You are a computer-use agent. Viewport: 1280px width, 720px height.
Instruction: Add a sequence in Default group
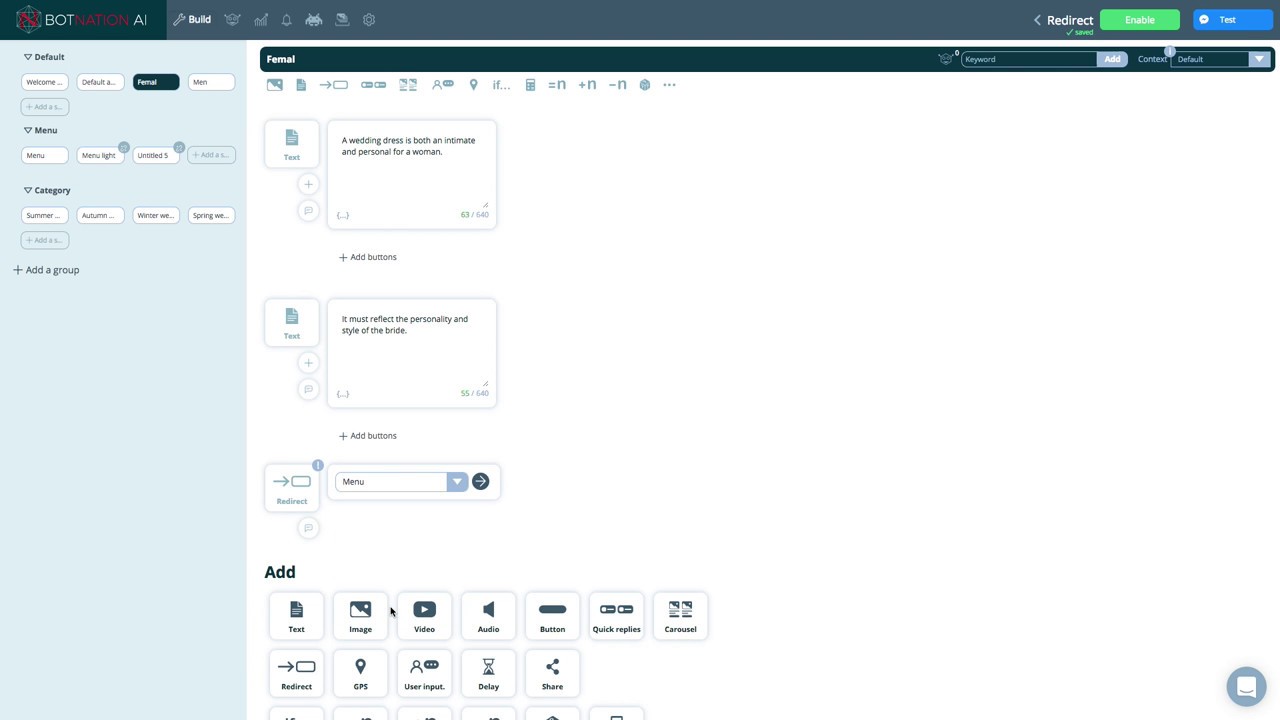pyautogui.click(x=45, y=107)
